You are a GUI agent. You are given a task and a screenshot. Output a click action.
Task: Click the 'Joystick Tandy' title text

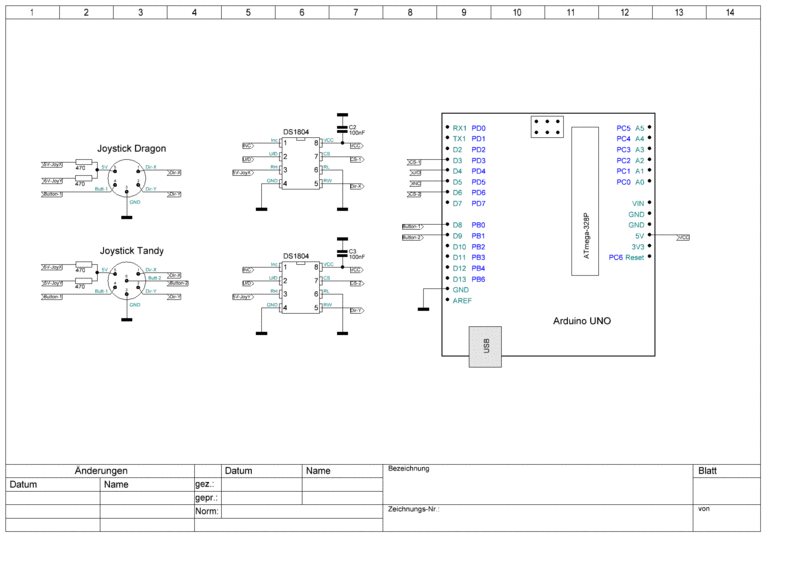[132, 251]
